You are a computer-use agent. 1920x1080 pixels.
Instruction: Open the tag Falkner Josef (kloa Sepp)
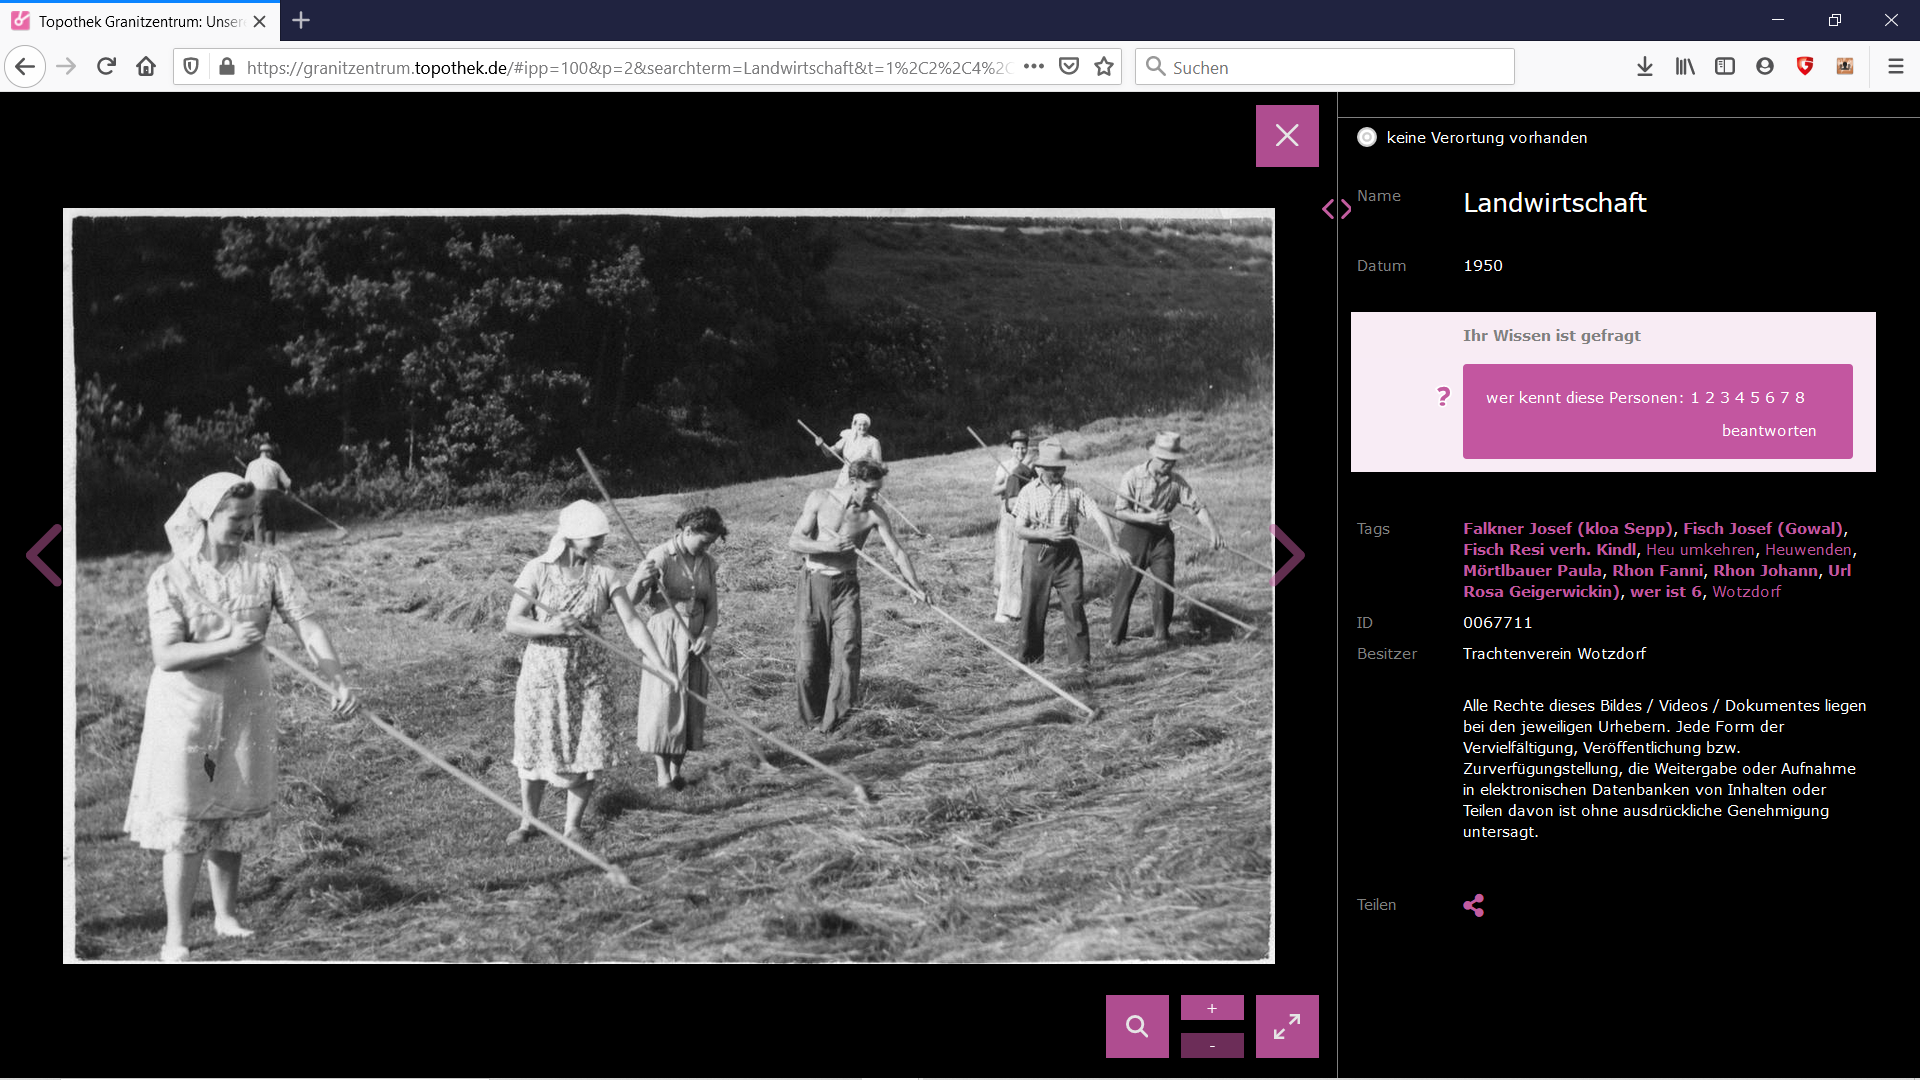1567,528
